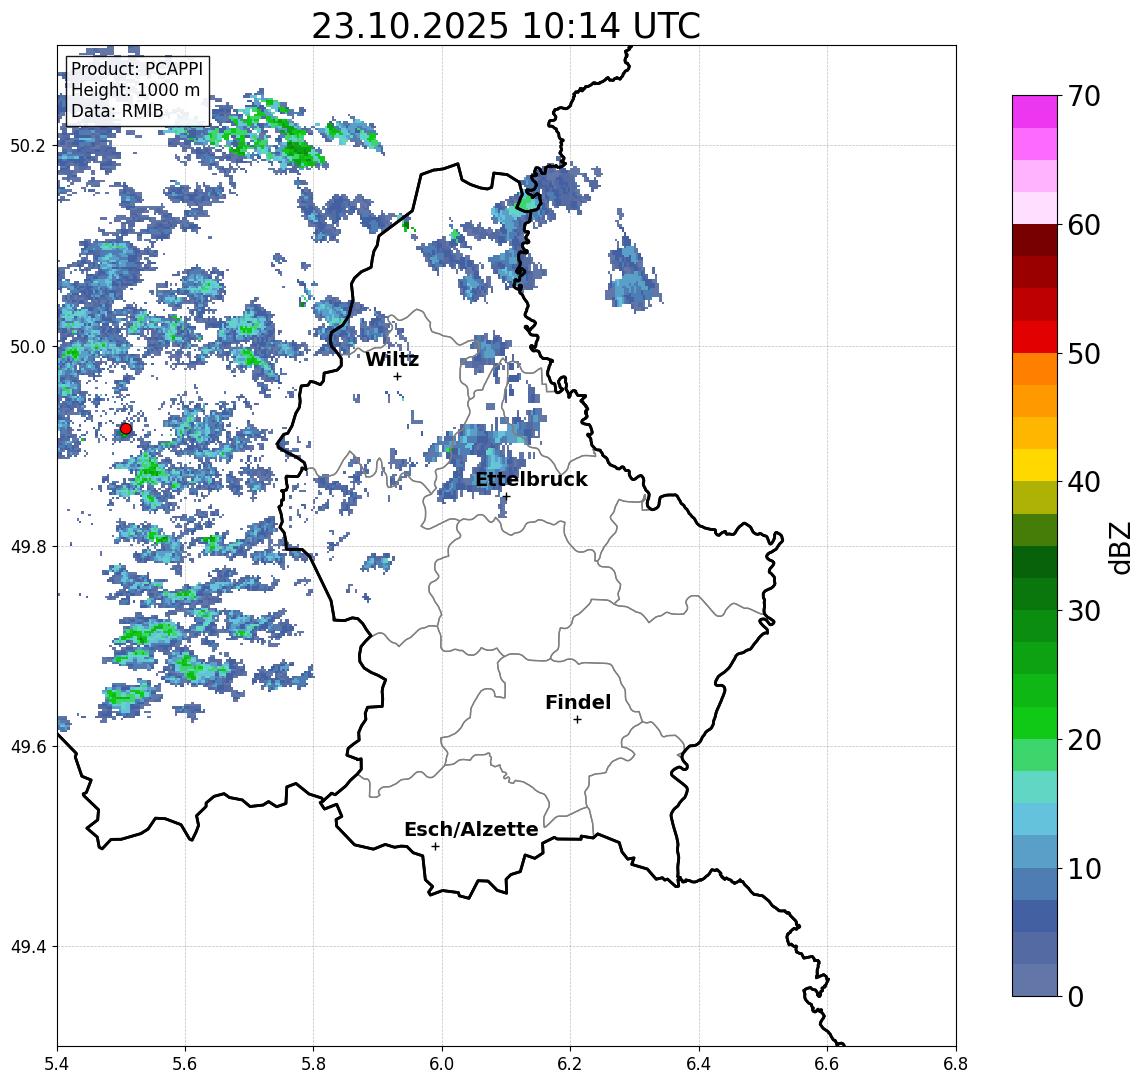Viewport: 1145px width, 1084px height.
Task: Click the colorbar tick label 40
Action: [1084, 482]
